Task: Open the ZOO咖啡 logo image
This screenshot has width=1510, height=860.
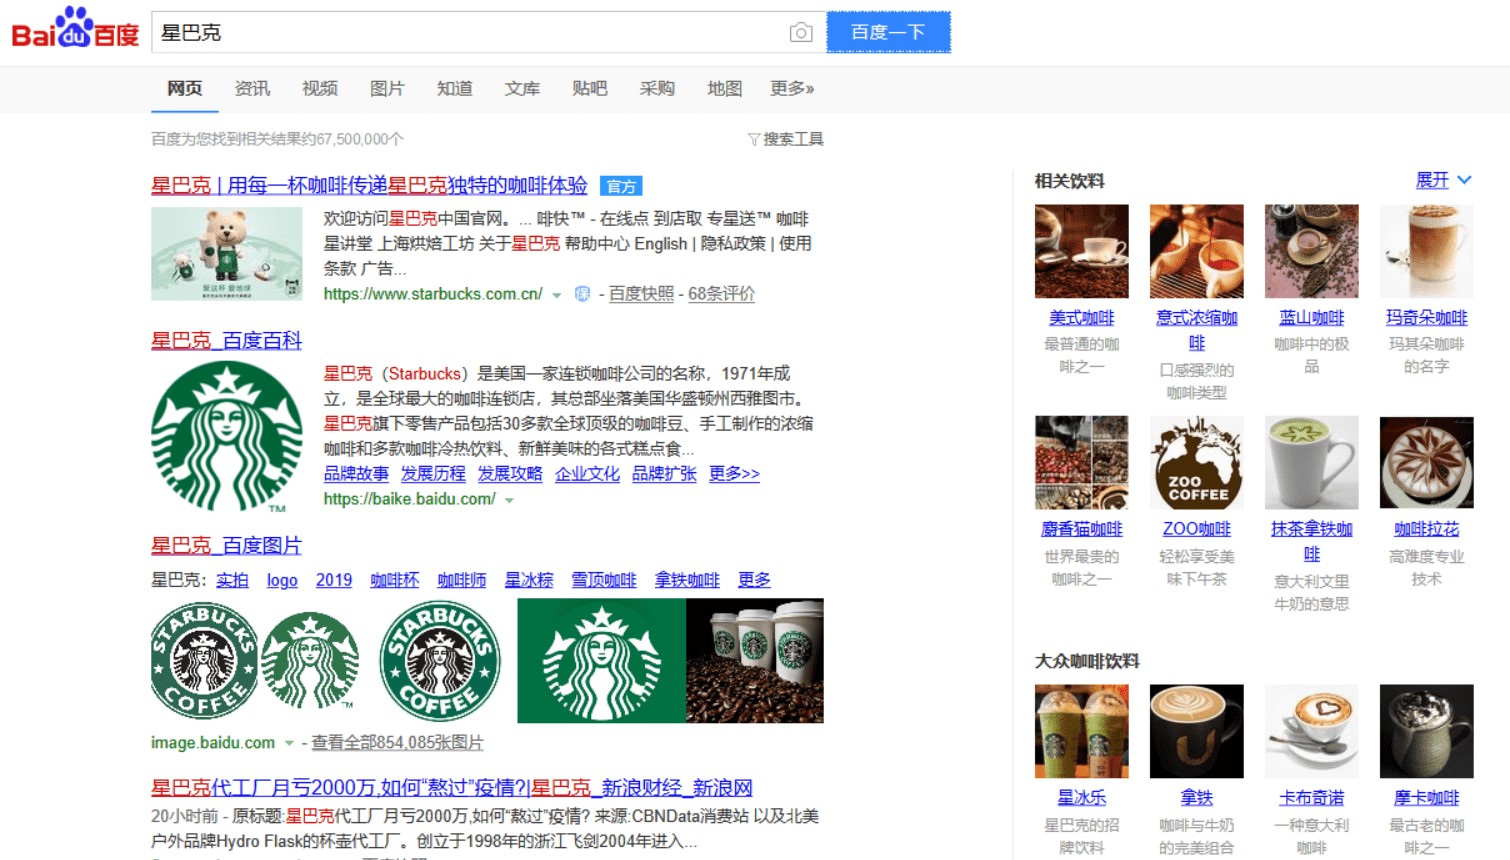Action: [x=1196, y=463]
